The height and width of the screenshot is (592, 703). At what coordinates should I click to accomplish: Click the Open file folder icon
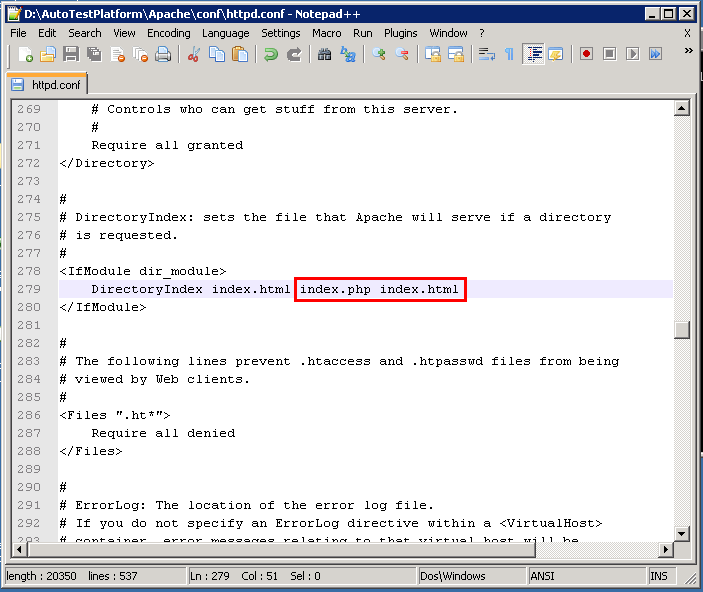48,54
